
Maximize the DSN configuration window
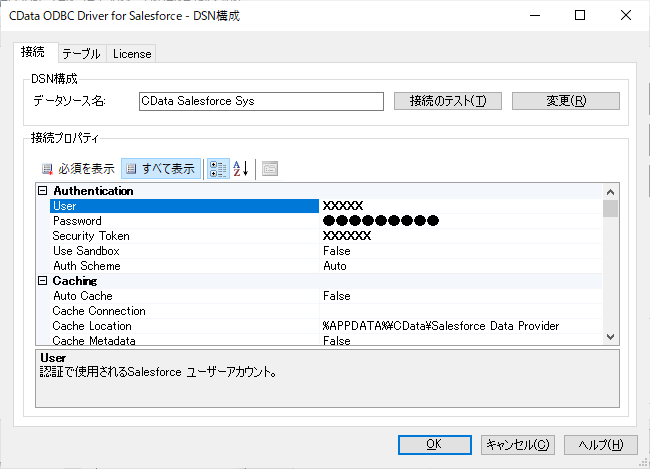[x=580, y=15]
